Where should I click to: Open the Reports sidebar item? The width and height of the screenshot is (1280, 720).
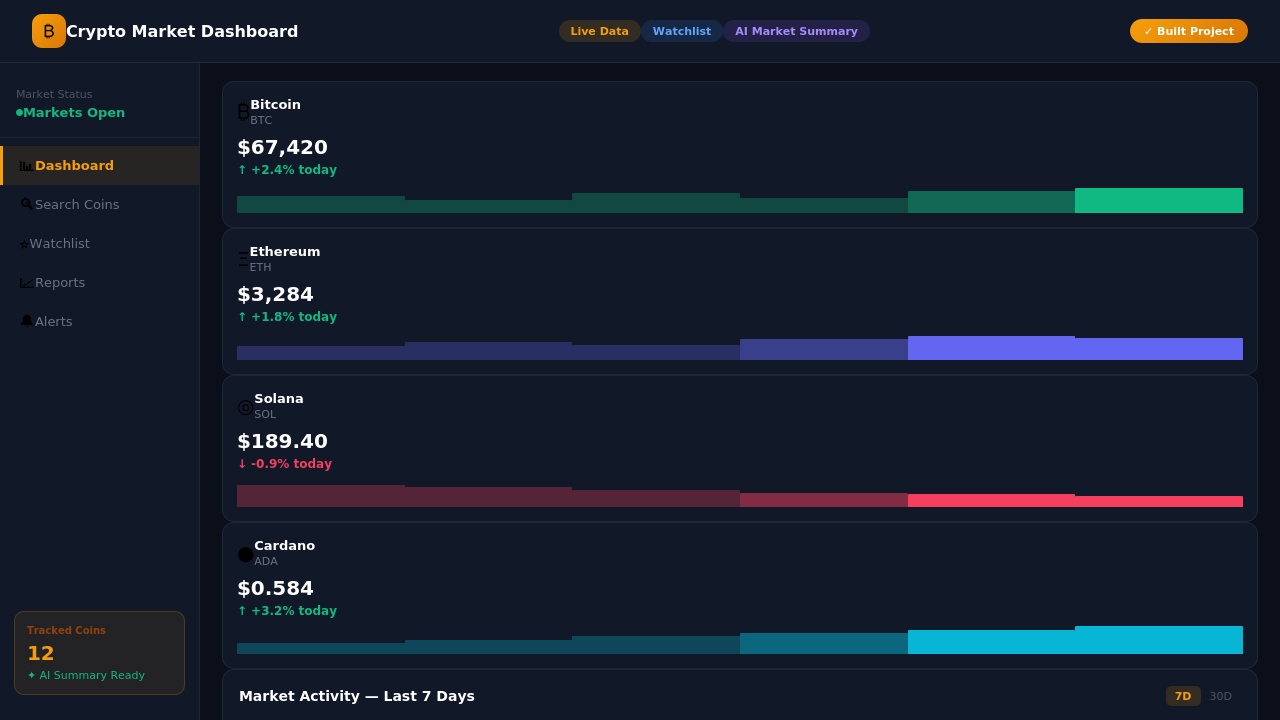click(100, 283)
